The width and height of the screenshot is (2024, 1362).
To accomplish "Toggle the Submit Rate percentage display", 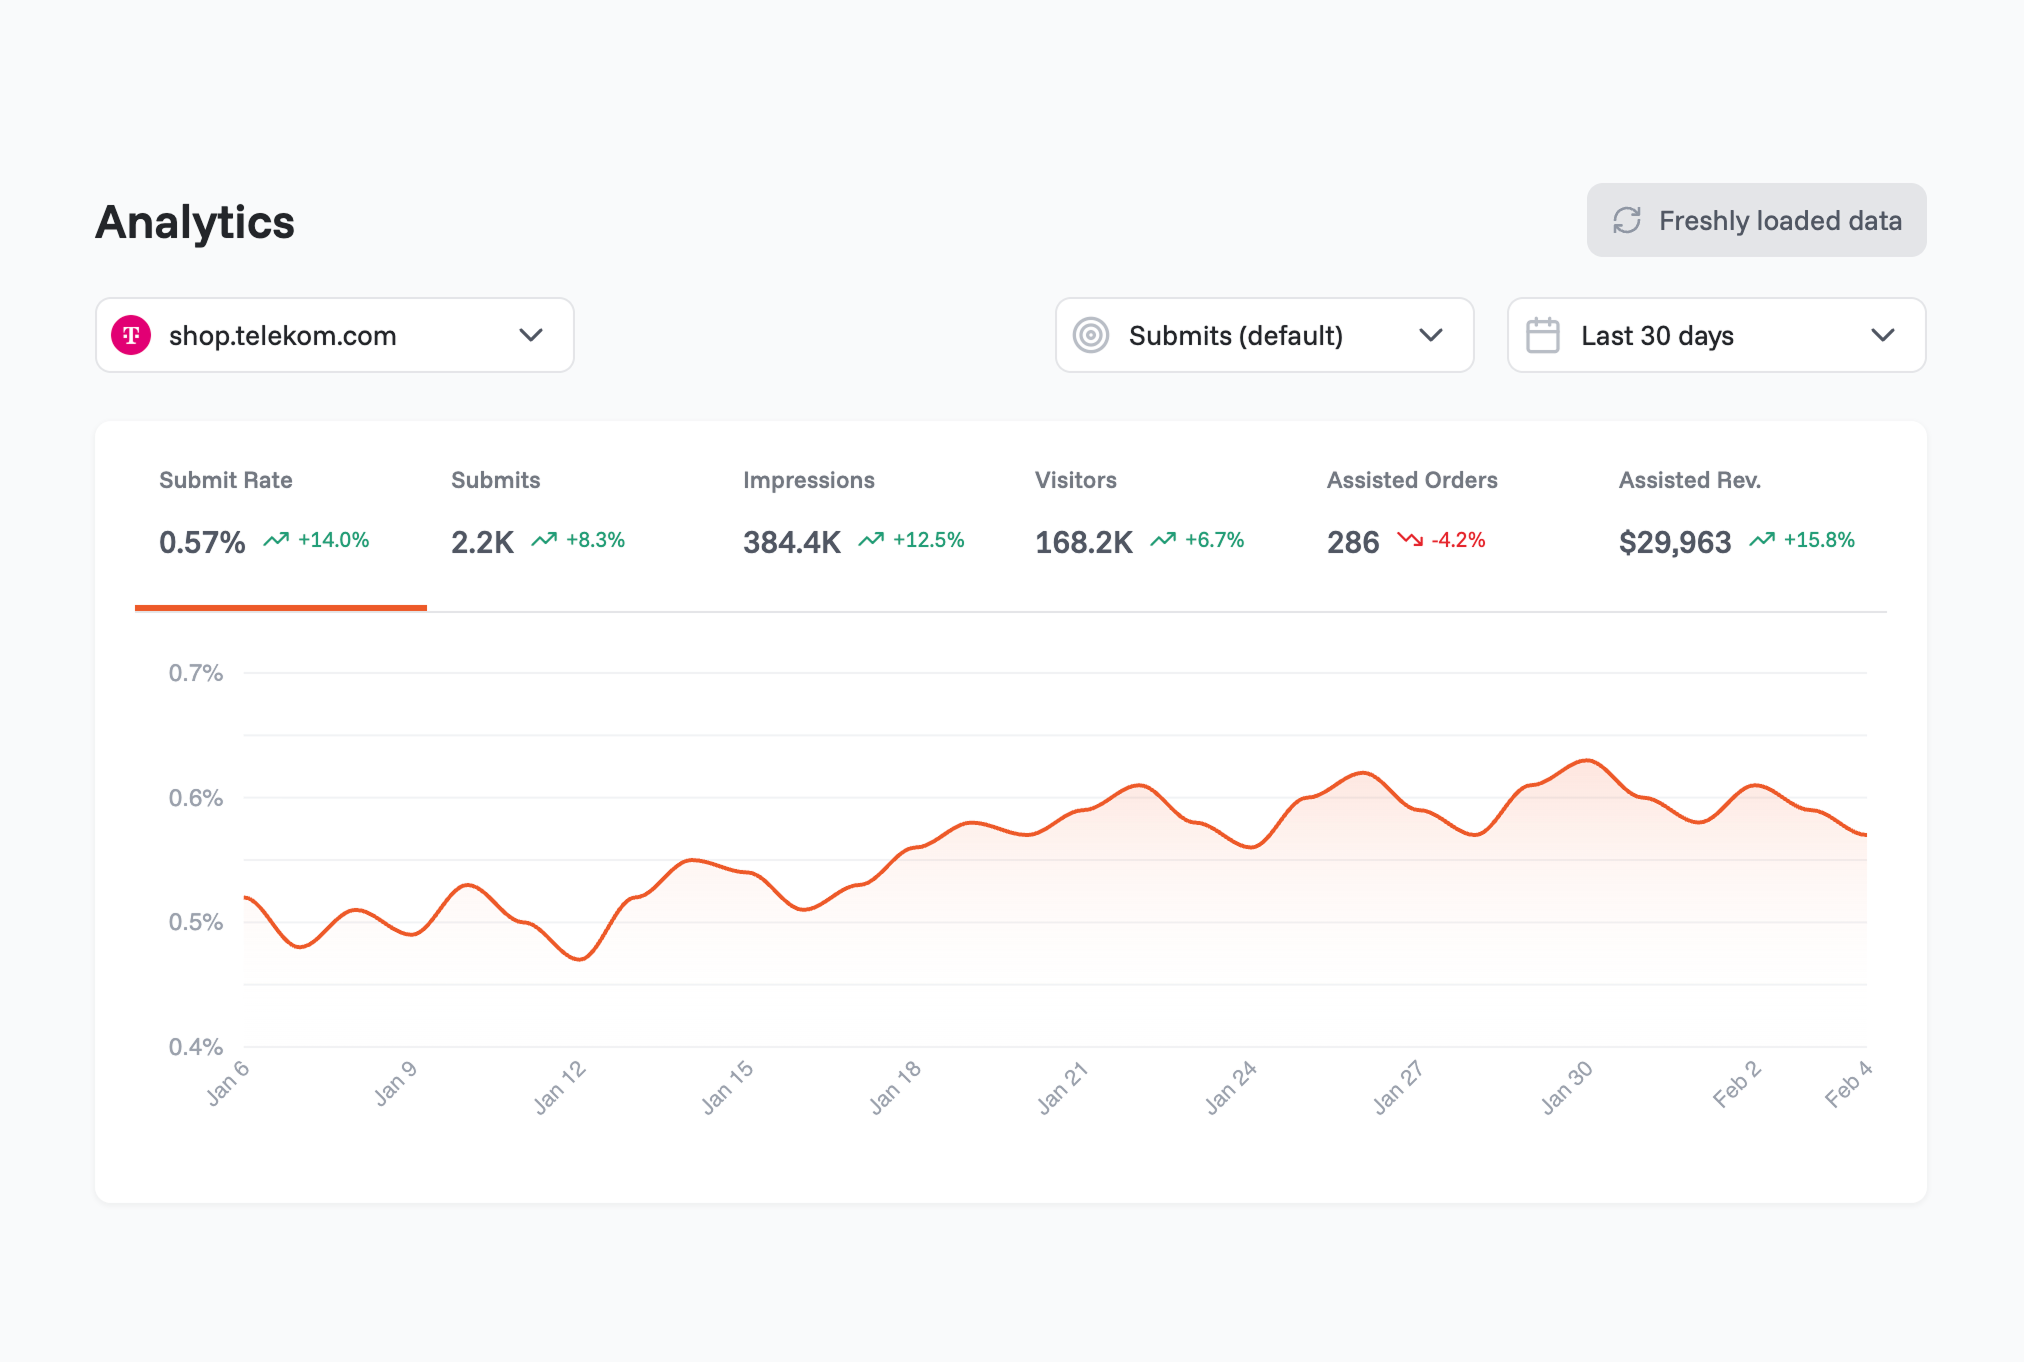I will click(201, 542).
